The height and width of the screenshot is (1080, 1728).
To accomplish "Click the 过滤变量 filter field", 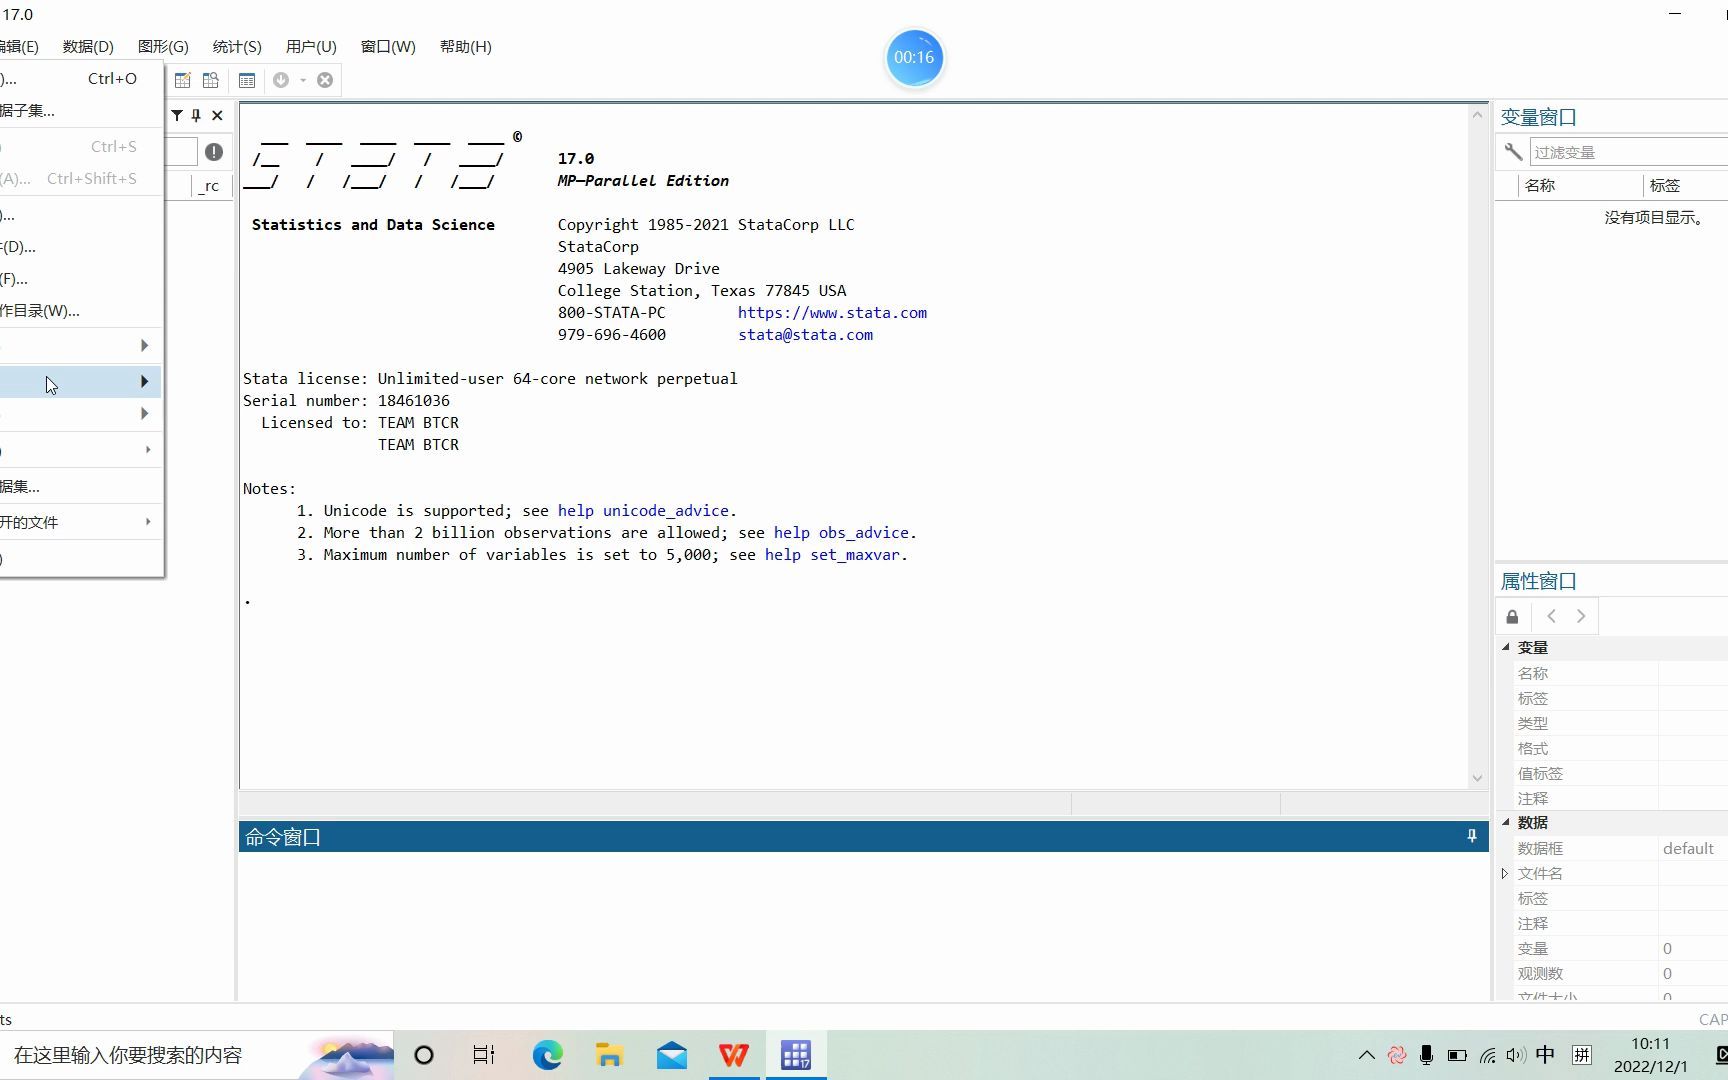I will coord(1629,152).
